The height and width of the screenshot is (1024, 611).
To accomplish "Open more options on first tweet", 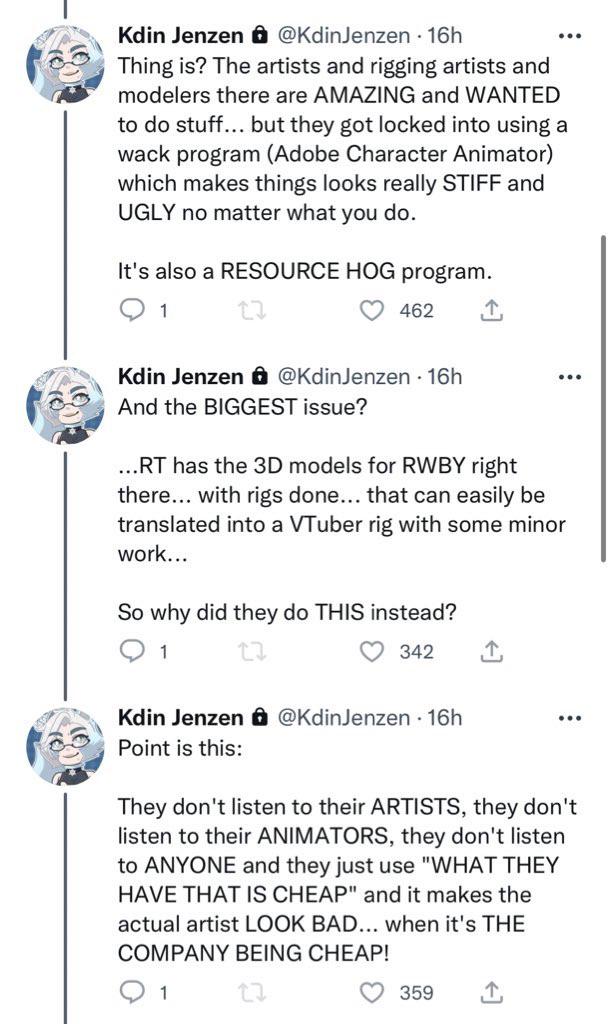I will [569, 36].
